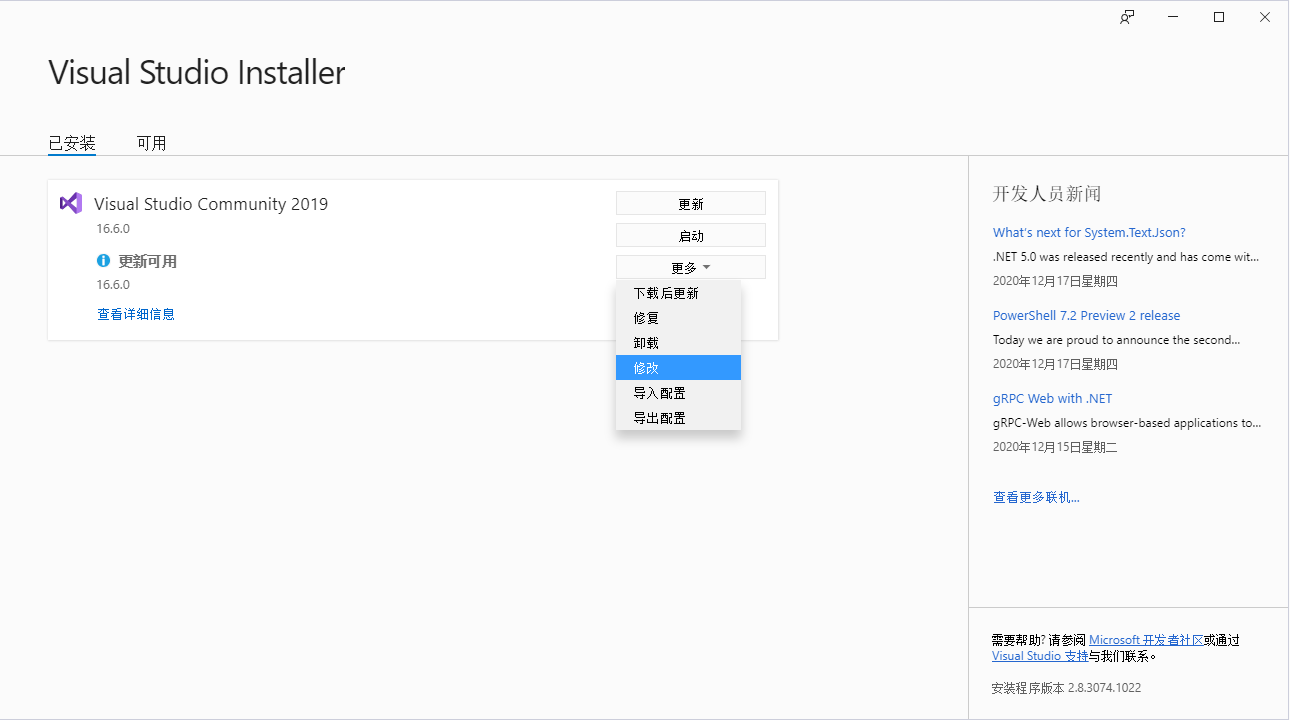The height and width of the screenshot is (720, 1290).
Task: Open gRPC Web with .NET news link
Action: click(1052, 398)
